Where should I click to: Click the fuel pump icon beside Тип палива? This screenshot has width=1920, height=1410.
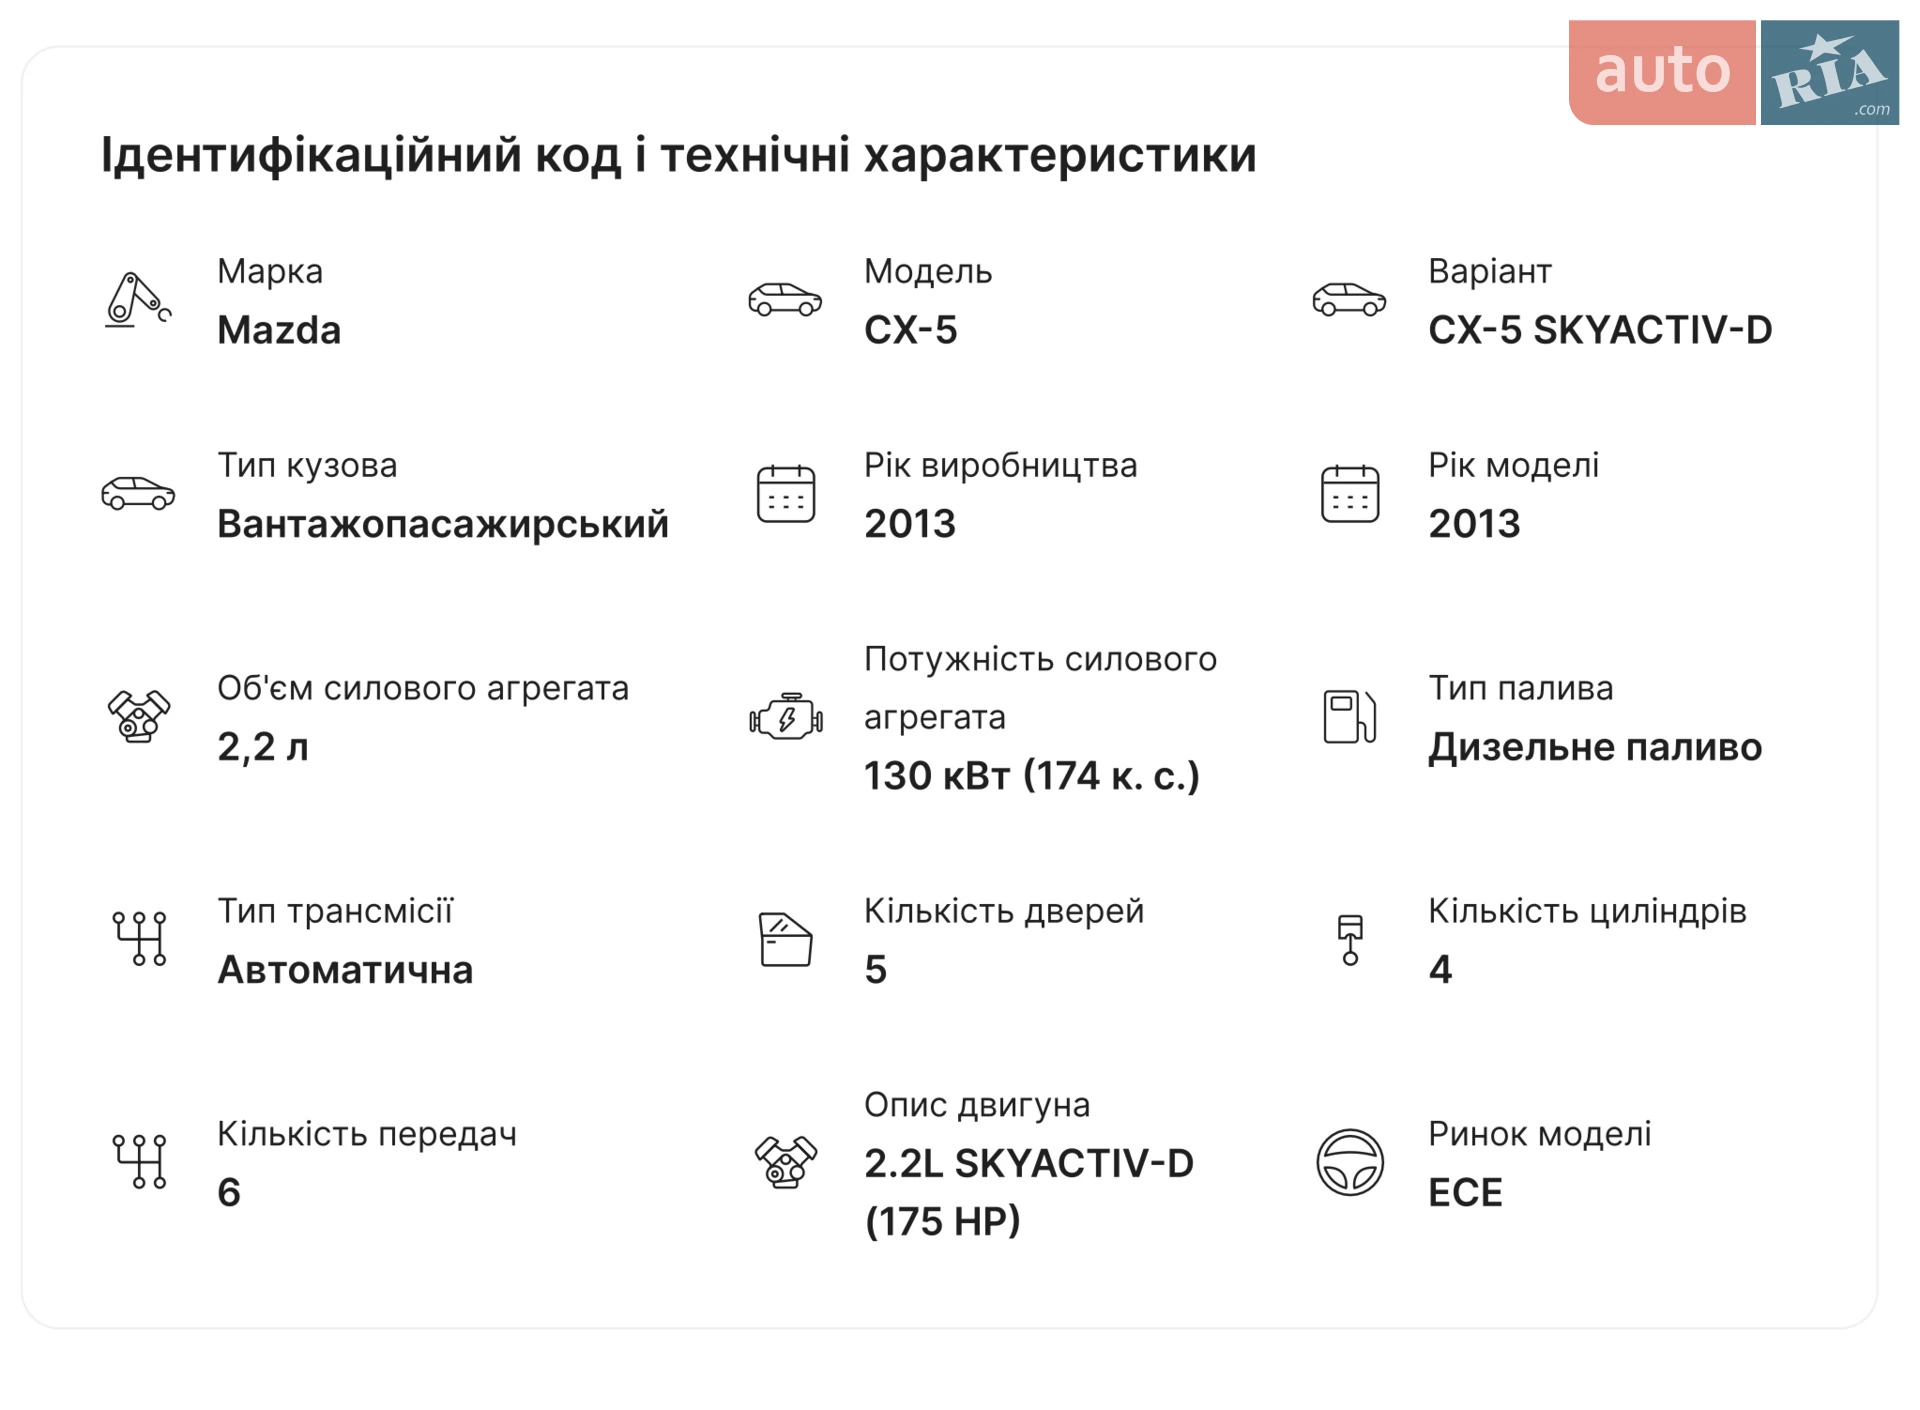1350,717
